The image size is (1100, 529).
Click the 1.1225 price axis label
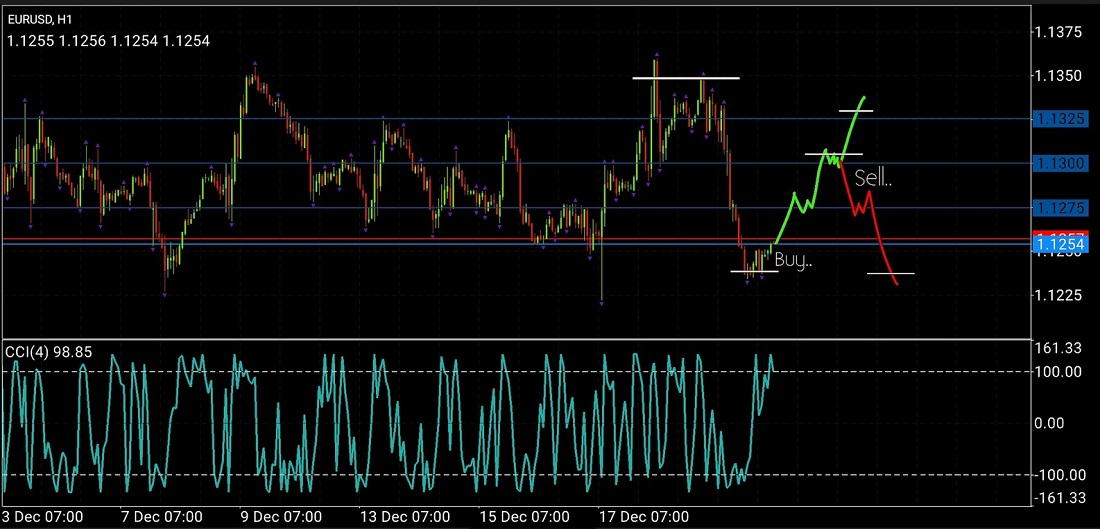coord(1060,295)
